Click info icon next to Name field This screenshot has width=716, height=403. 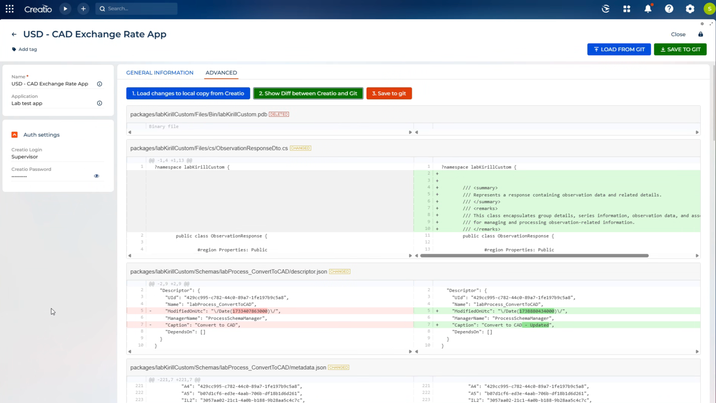[x=100, y=84]
